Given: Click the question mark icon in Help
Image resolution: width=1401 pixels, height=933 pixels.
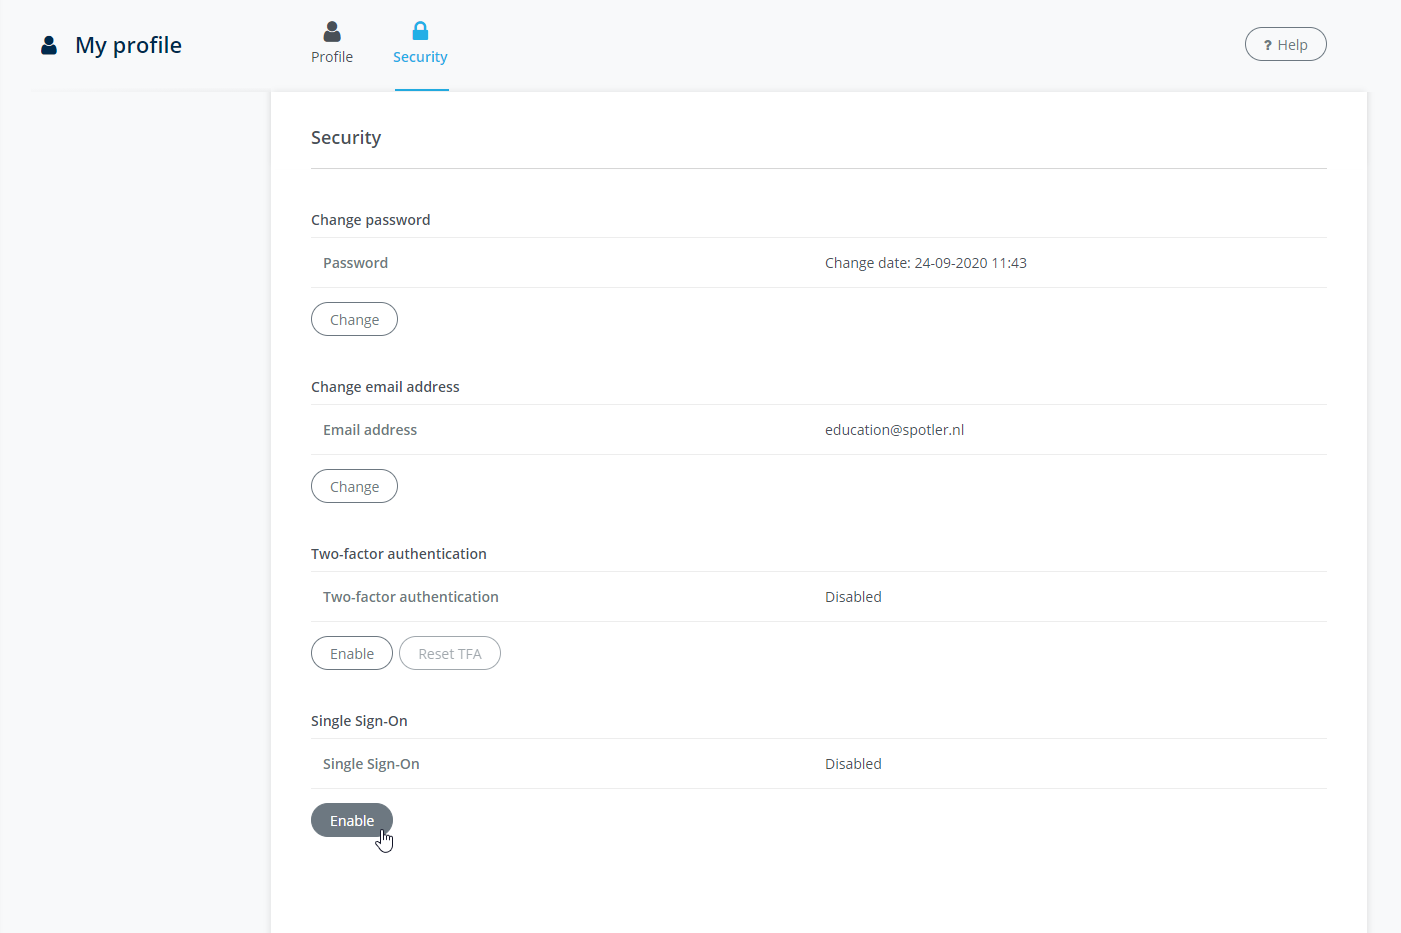Looking at the screenshot, I should click(1267, 45).
